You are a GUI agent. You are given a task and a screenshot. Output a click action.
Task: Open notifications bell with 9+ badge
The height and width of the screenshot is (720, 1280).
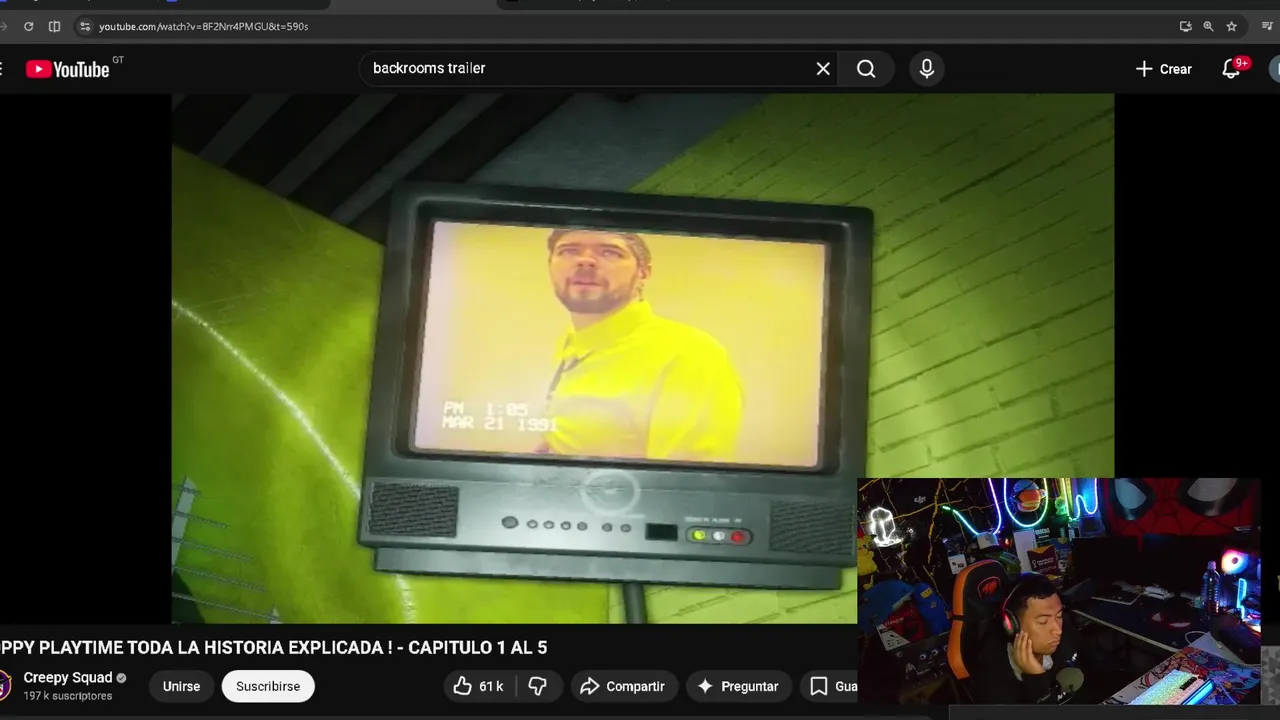(x=1232, y=69)
